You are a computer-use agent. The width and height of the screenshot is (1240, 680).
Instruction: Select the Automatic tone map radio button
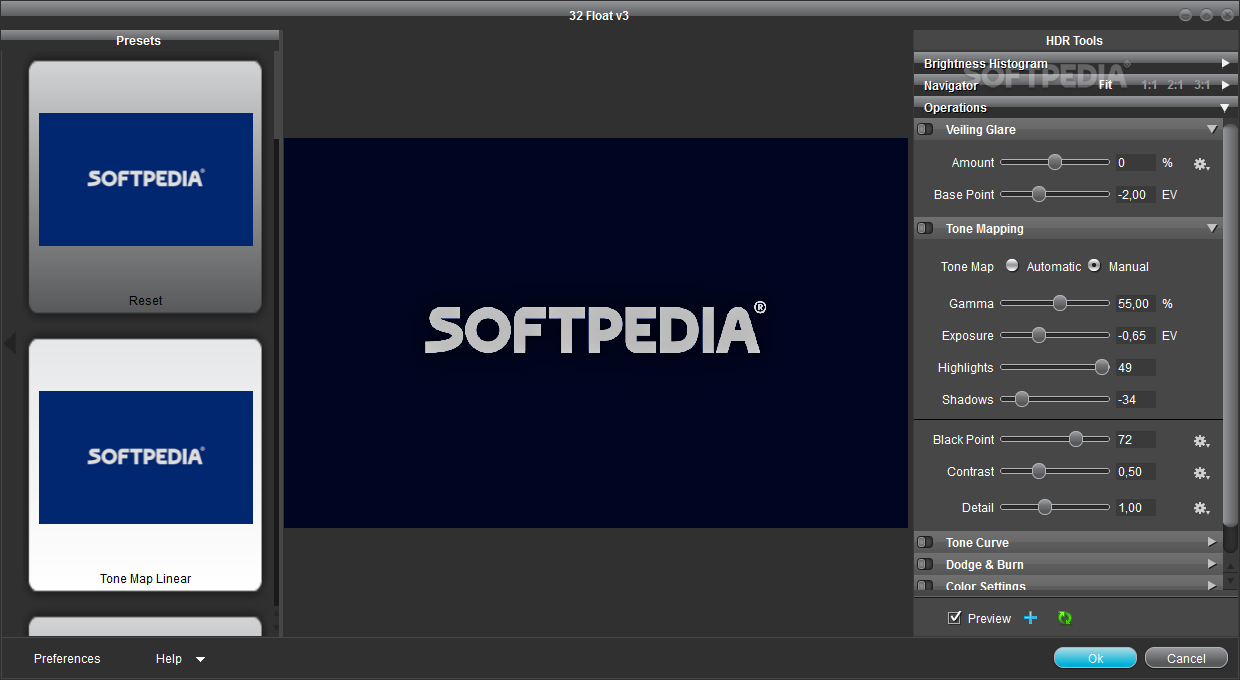(x=1012, y=266)
